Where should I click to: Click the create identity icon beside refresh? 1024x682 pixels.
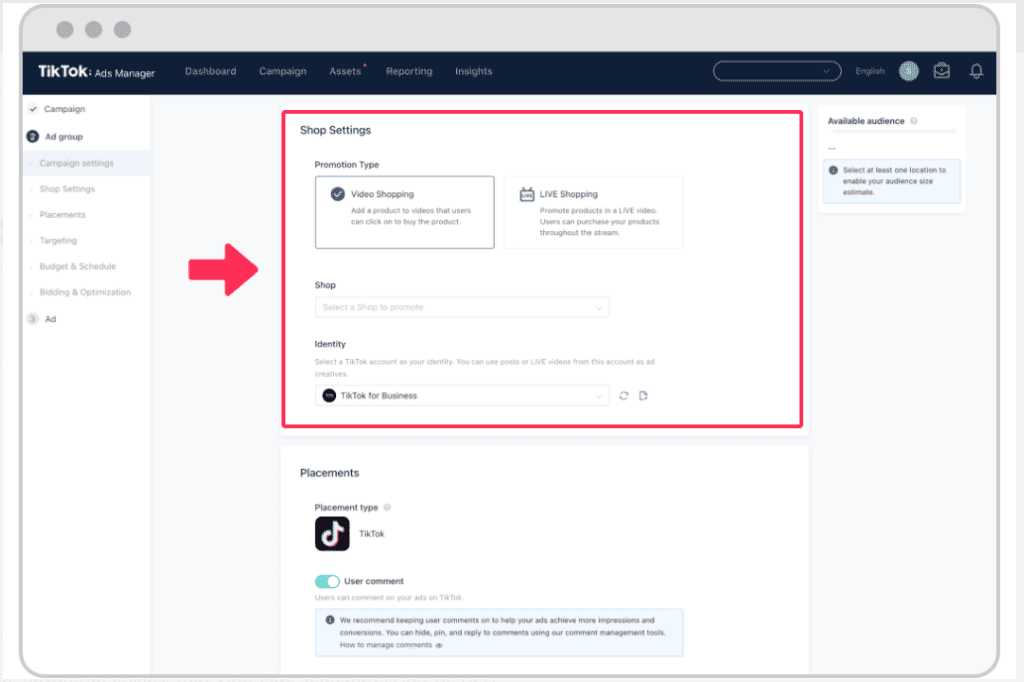click(x=643, y=396)
